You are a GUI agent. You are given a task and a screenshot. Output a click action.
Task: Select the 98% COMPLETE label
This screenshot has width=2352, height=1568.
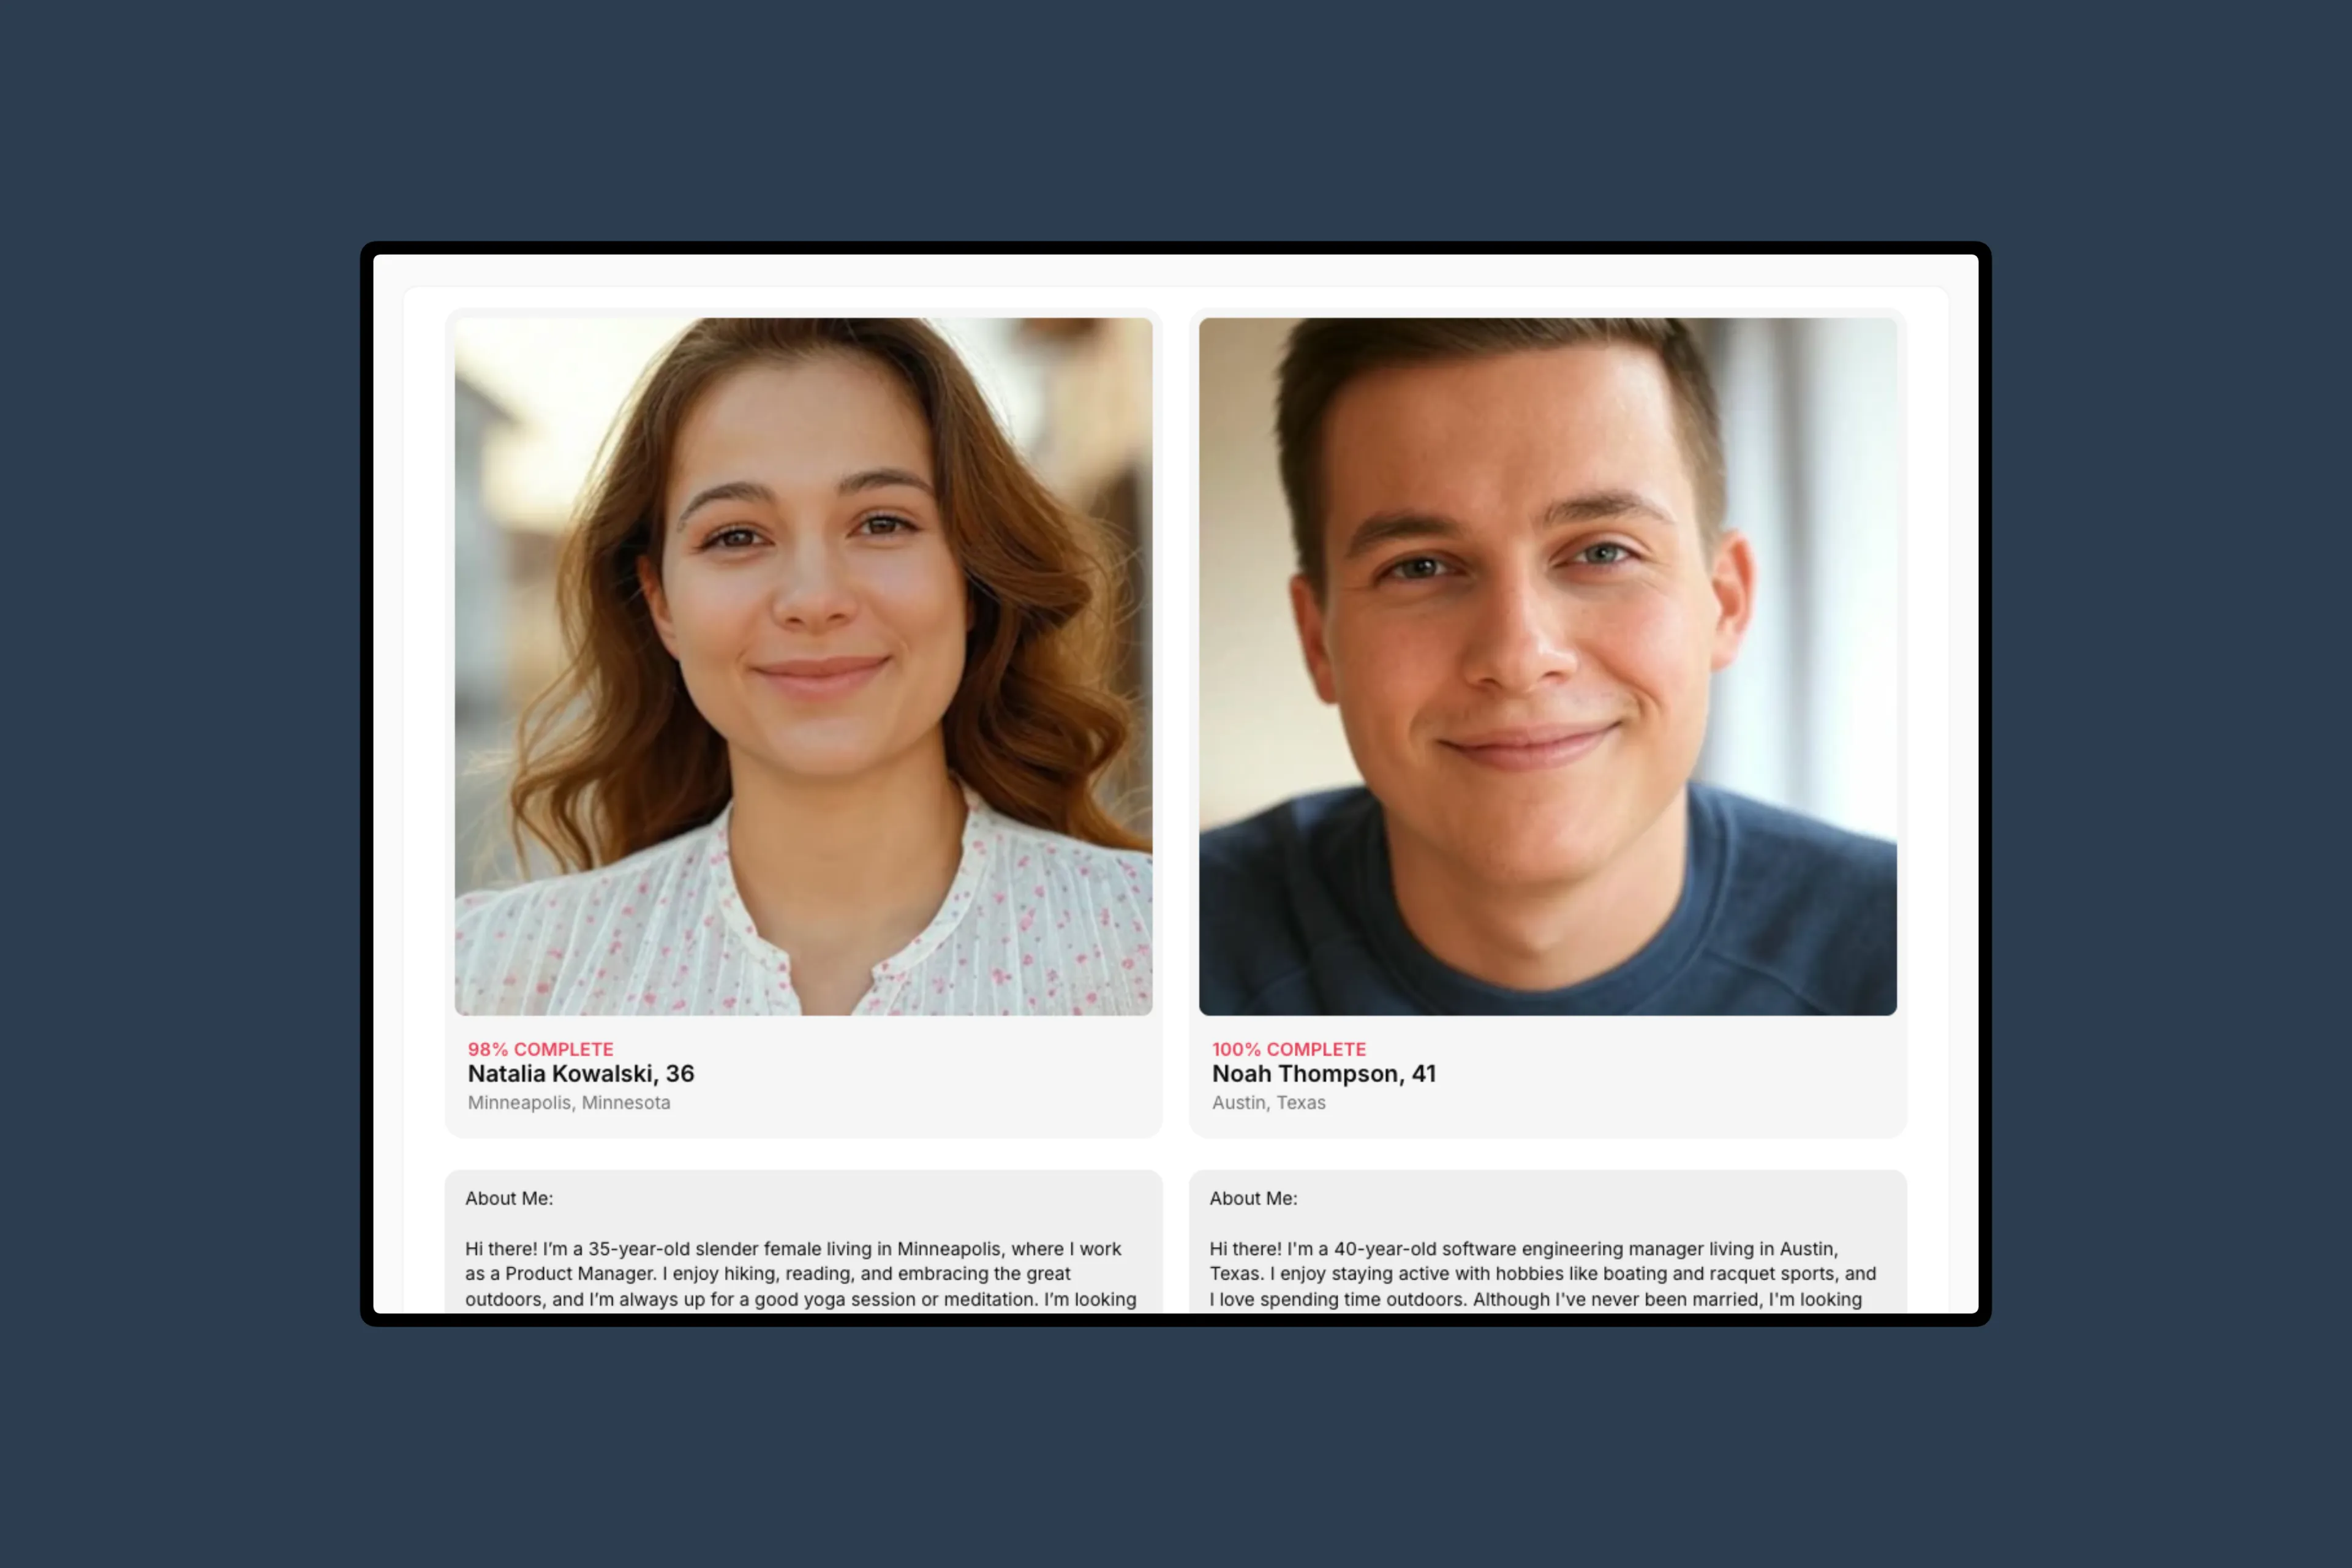541,1049
